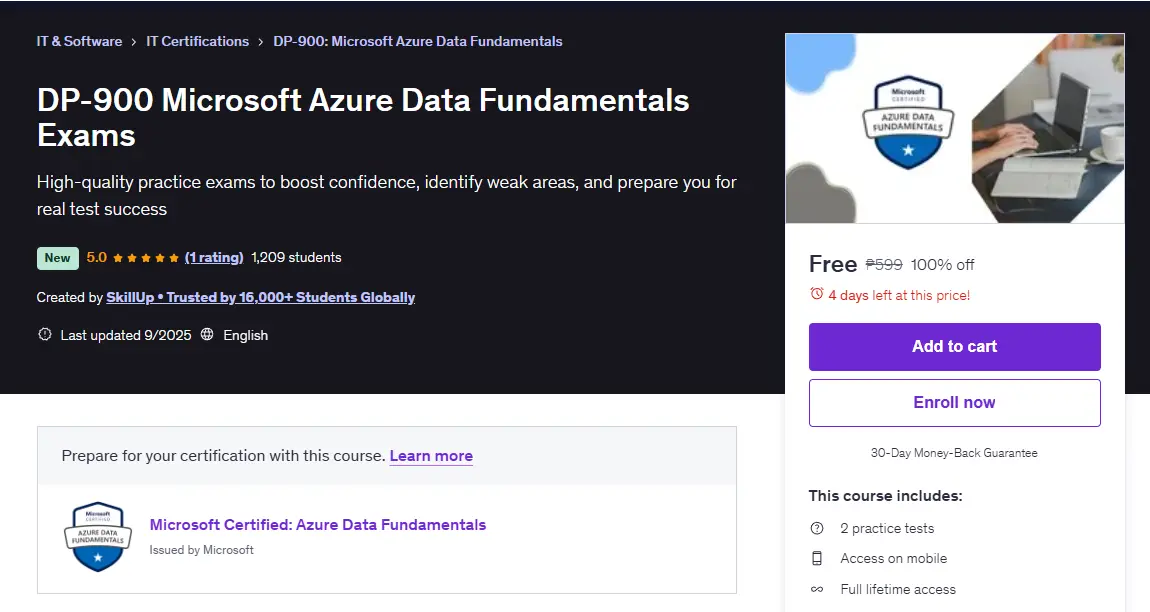Click the 1,209 students text

pos(296,258)
